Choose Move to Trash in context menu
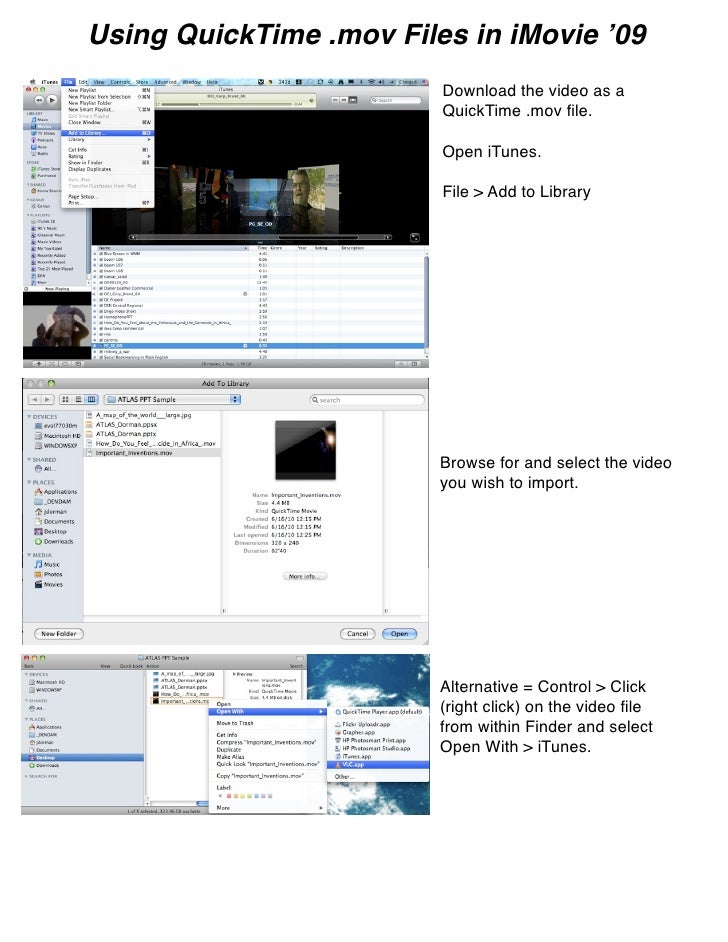 [267, 723]
